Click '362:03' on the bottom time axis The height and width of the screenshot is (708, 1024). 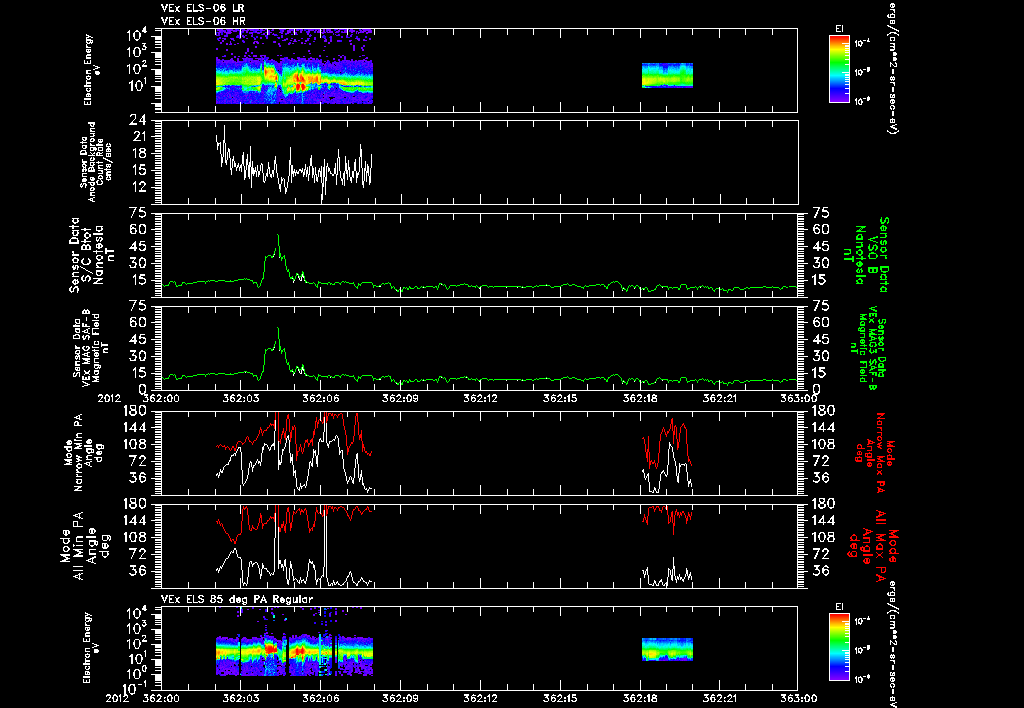[x=240, y=698]
